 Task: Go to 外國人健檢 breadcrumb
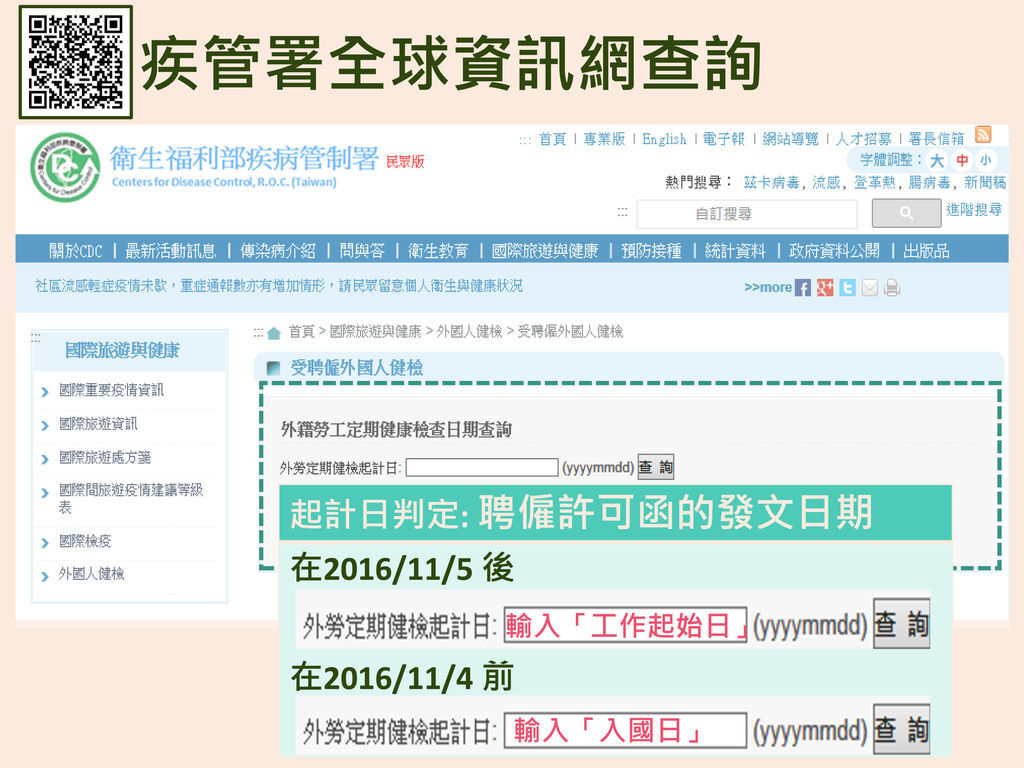pyautogui.click(x=470, y=332)
